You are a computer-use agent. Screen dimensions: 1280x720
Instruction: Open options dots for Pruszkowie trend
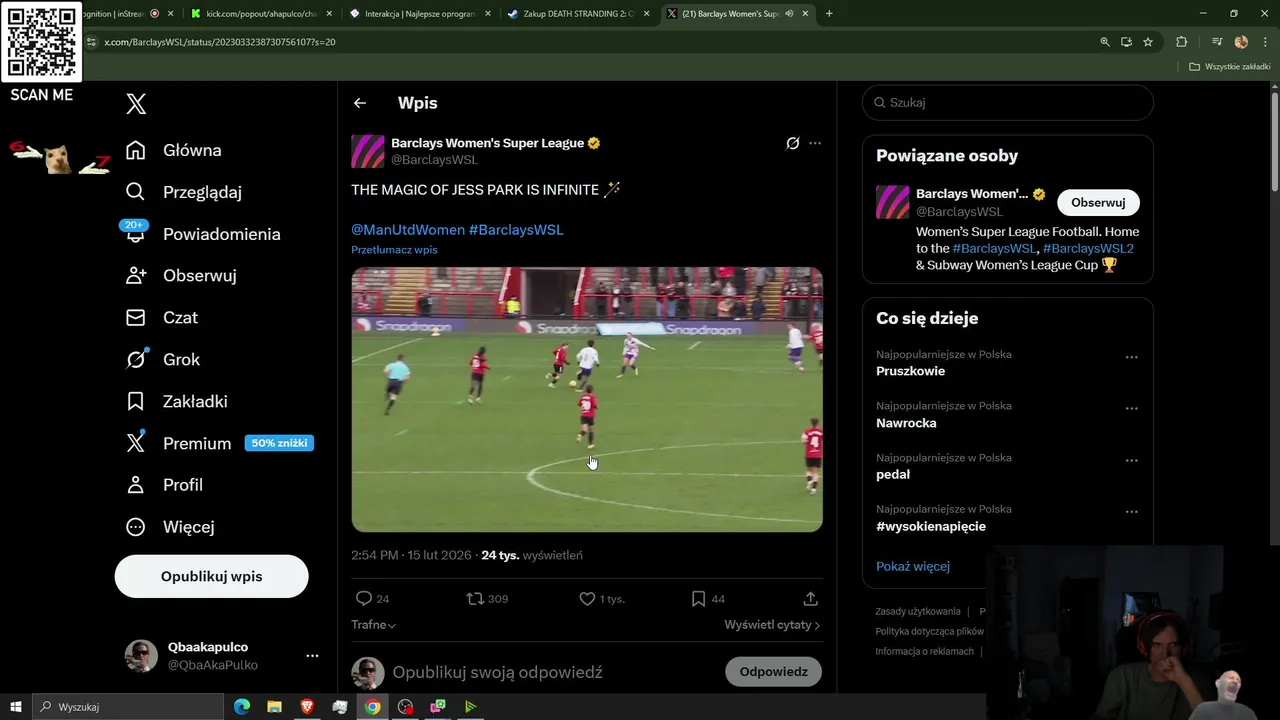(x=1132, y=357)
